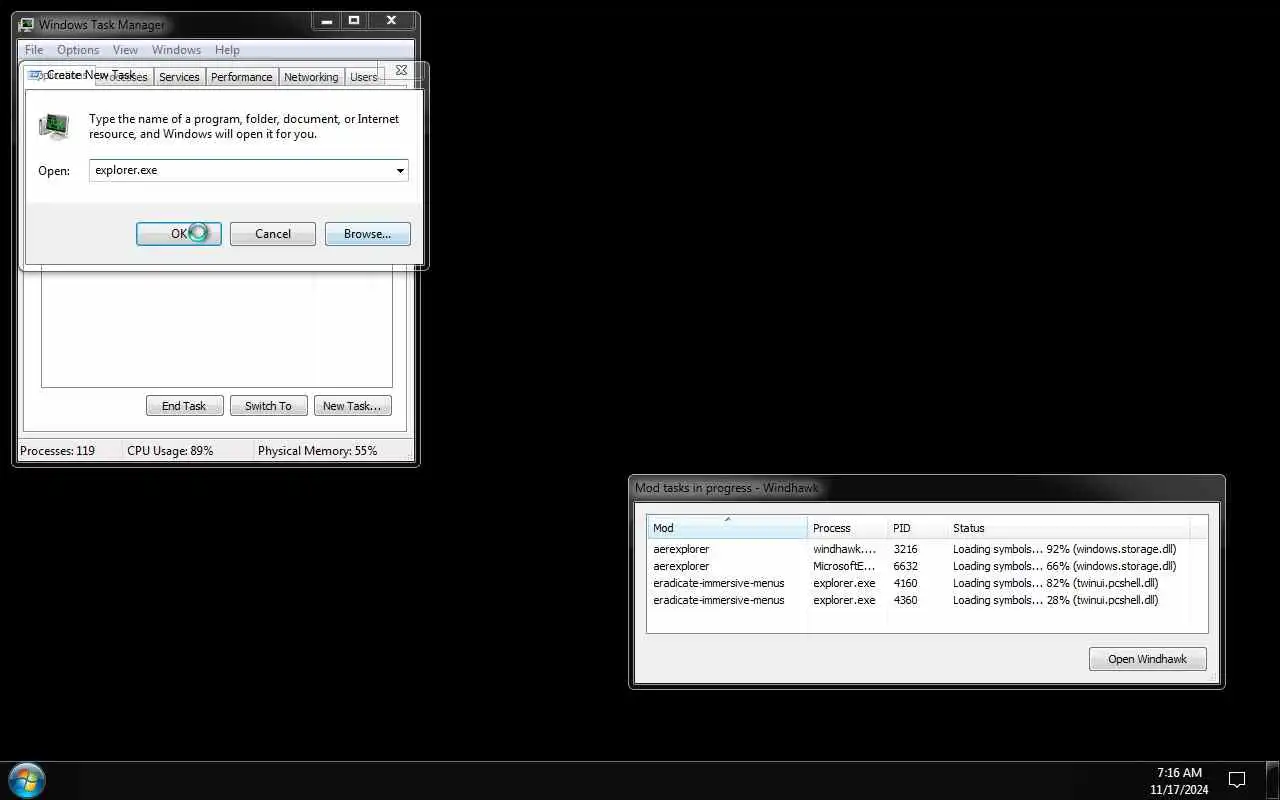
Task: Sort by the Process column header
Action: 847,528
